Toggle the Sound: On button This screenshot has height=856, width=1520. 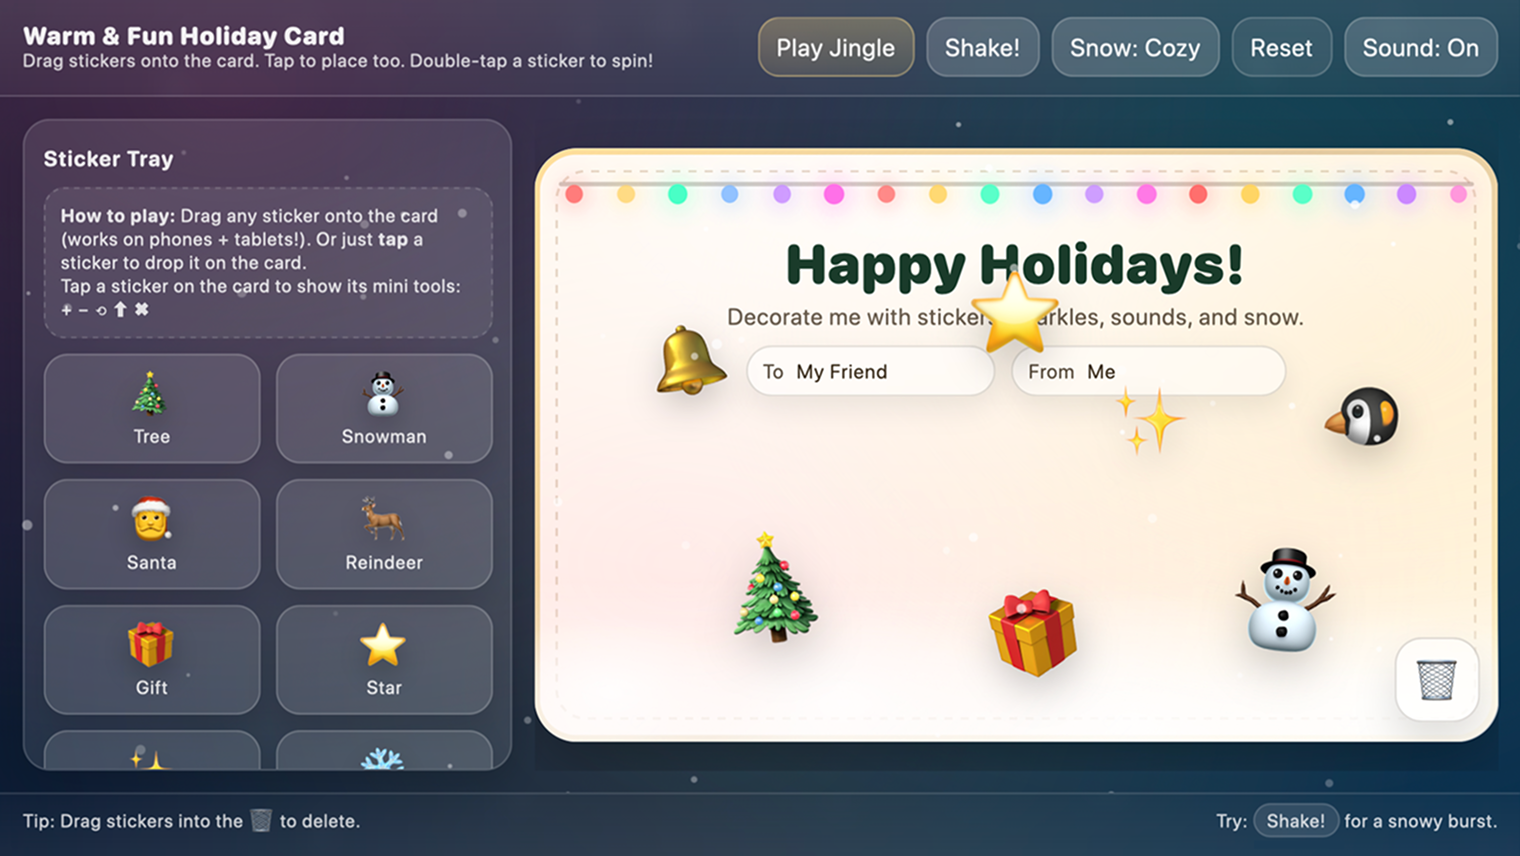tap(1421, 47)
